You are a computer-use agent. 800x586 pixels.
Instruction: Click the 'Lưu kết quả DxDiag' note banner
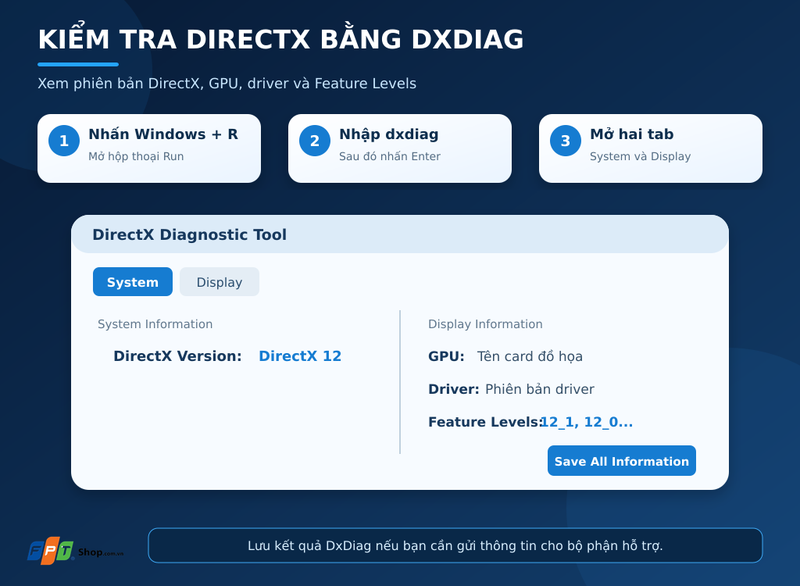tap(455, 545)
